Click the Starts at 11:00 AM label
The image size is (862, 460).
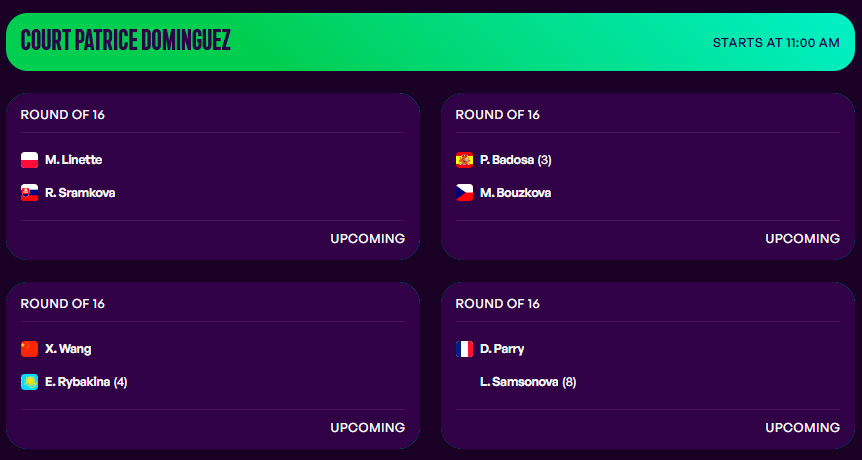(776, 42)
